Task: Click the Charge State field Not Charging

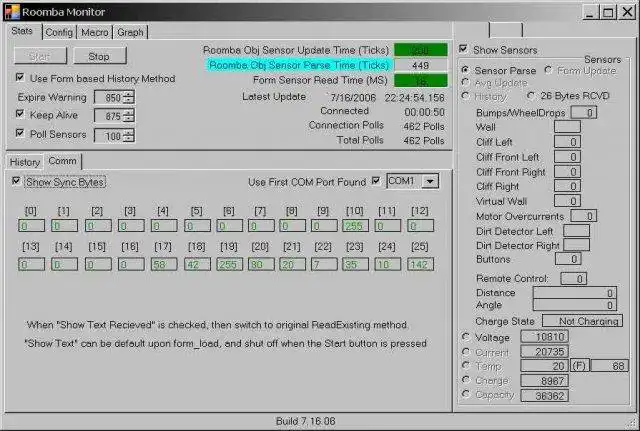Action: click(x=582, y=321)
